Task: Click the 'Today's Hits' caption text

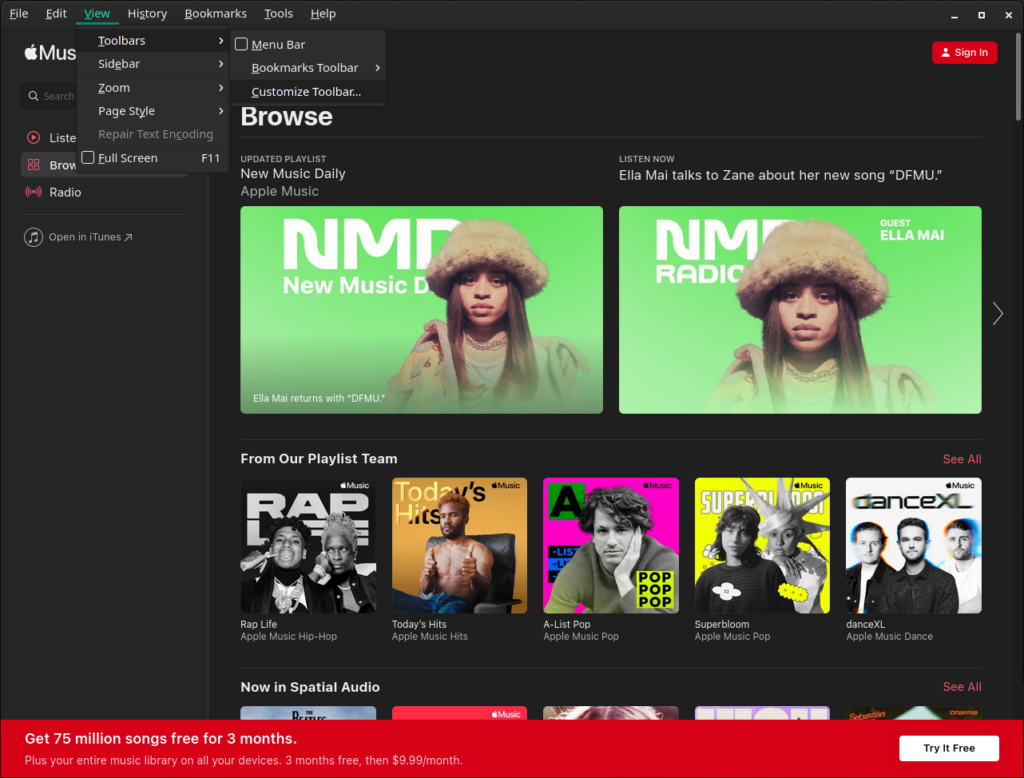Action: click(x=419, y=624)
